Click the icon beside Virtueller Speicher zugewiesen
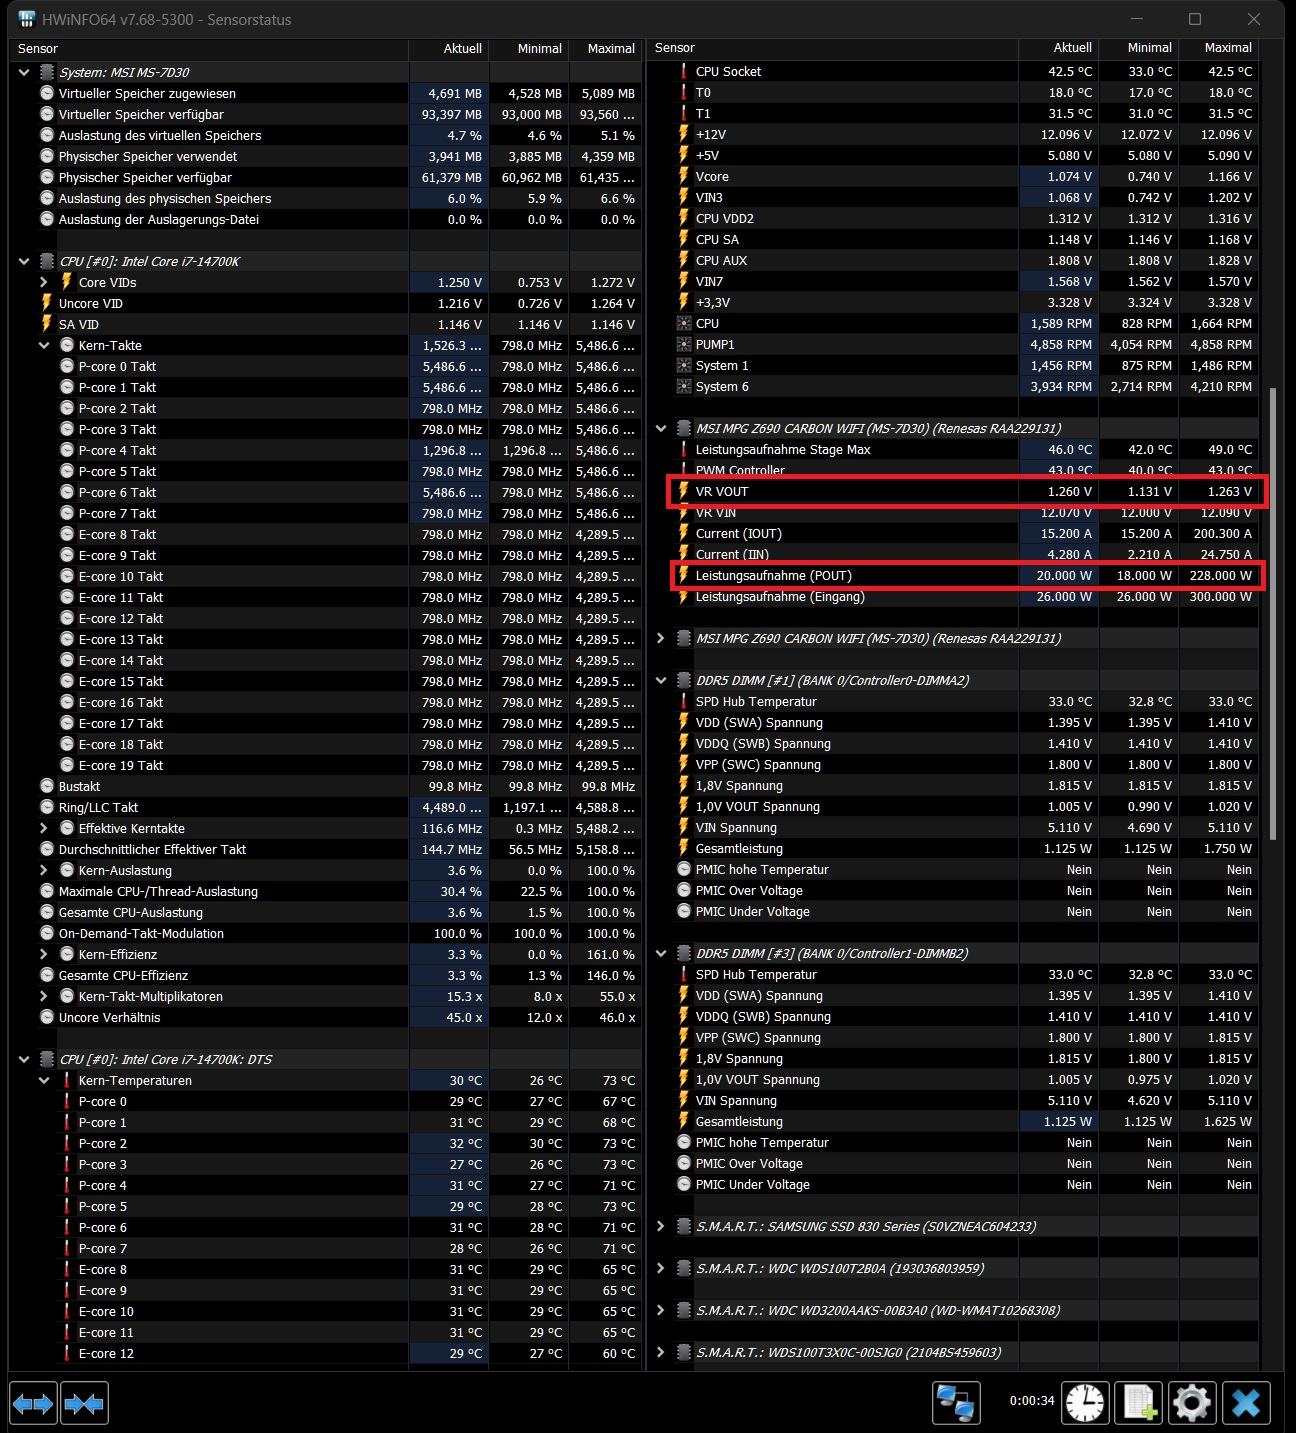This screenshot has width=1296, height=1433. click(x=47, y=93)
